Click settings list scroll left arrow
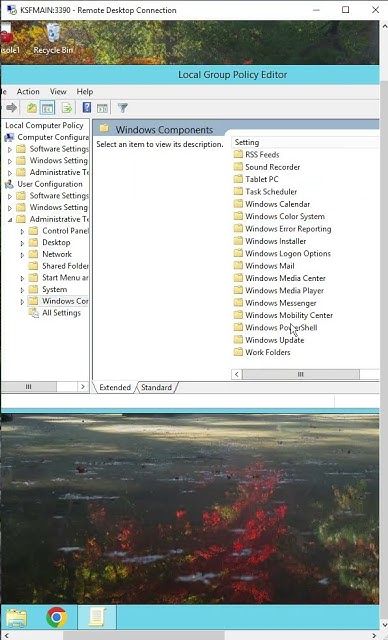The height and width of the screenshot is (640, 388). click(x=237, y=374)
